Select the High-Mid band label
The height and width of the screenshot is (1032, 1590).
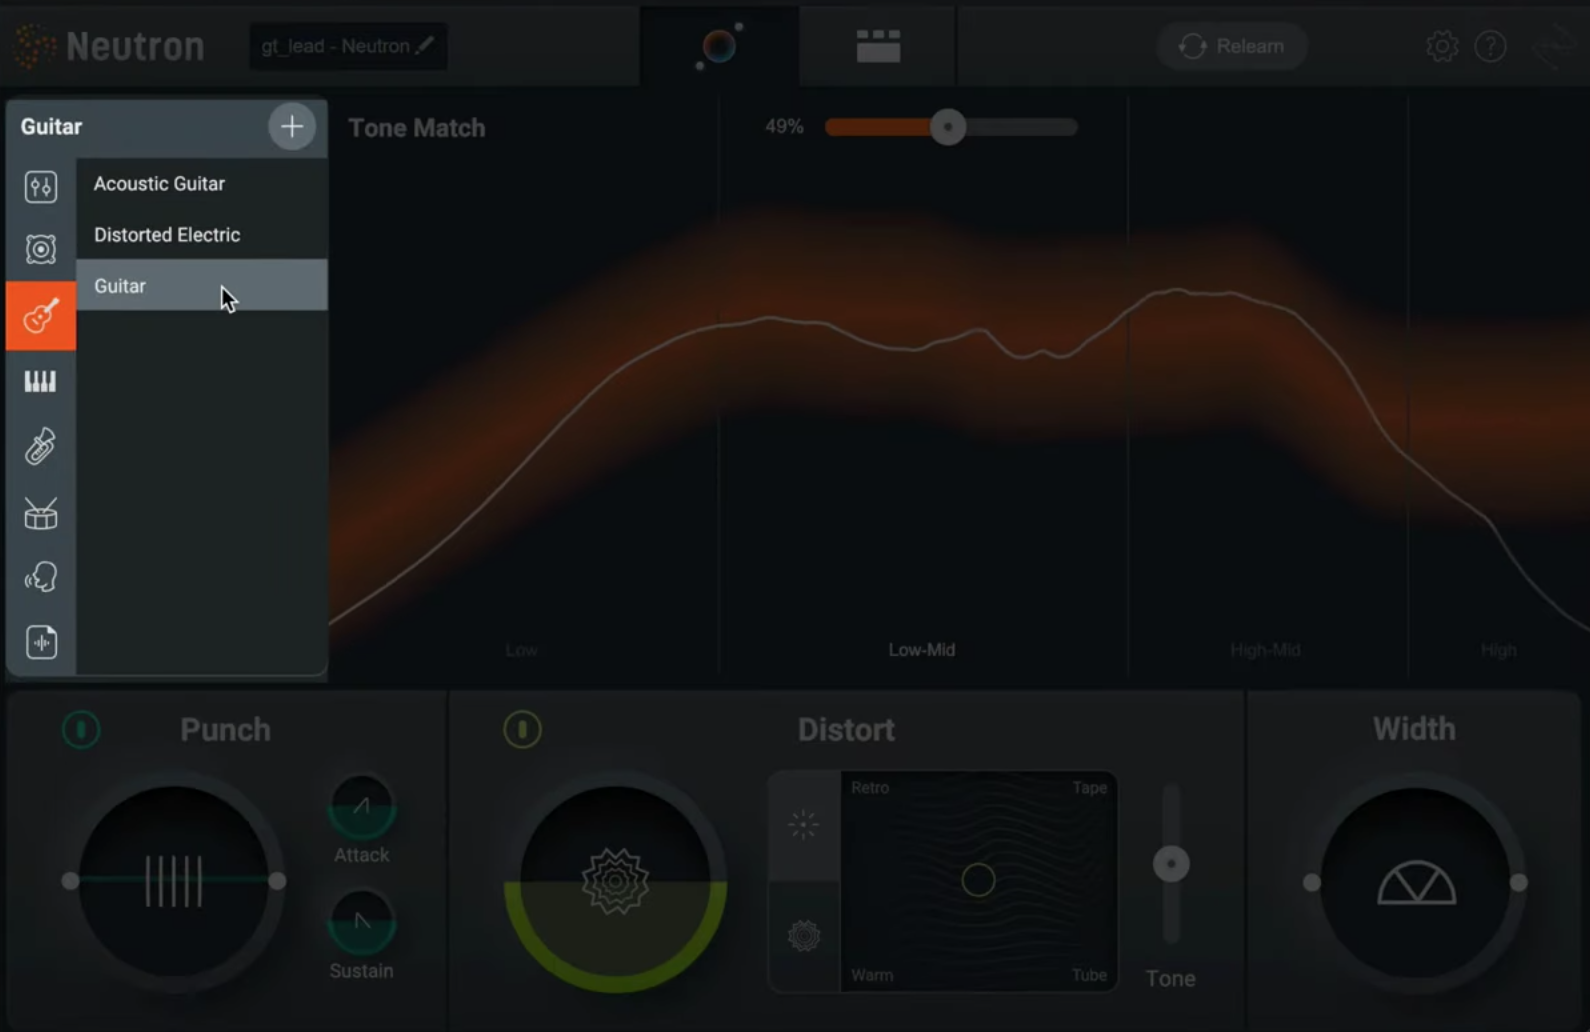click(x=1265, y=650)
